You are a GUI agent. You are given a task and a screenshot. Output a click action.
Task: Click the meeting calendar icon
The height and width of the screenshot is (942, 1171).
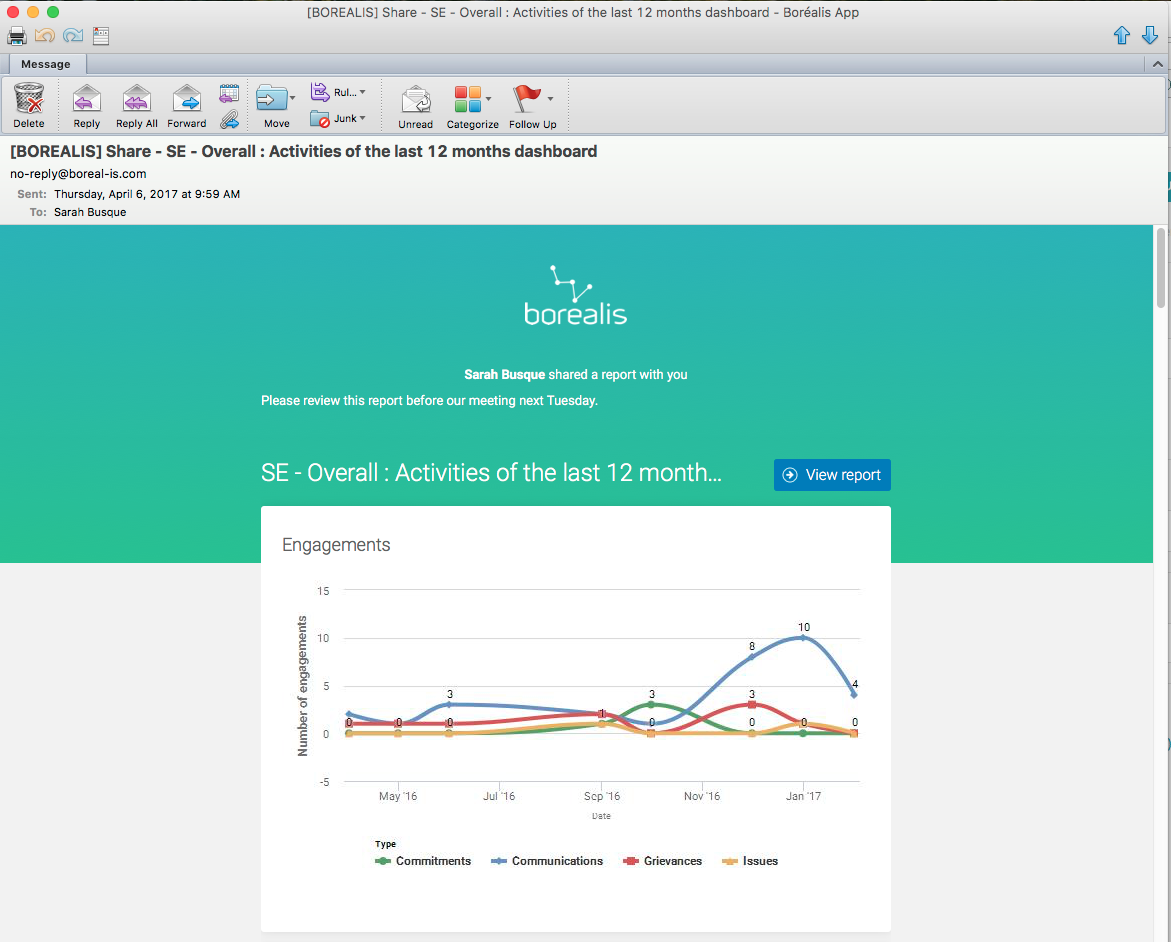click(229, 93)
